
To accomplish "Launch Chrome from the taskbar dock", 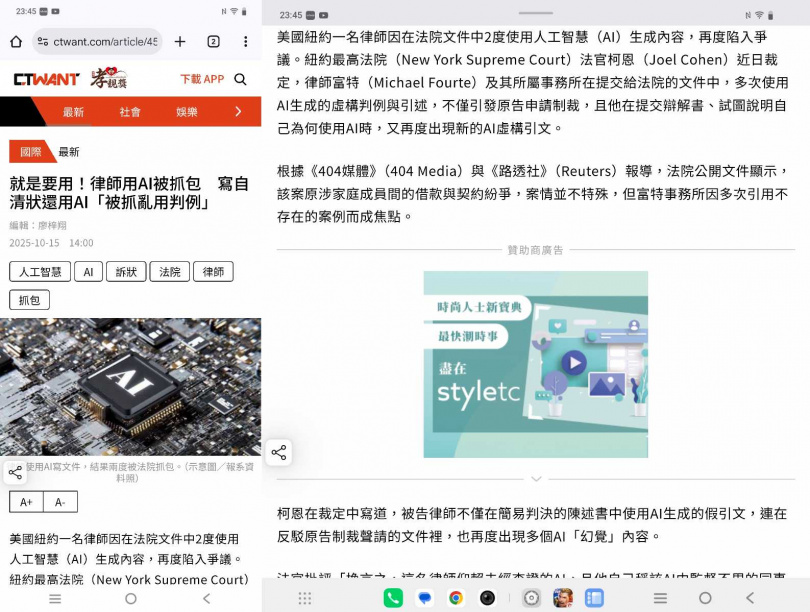I will [x=455, y=596].
